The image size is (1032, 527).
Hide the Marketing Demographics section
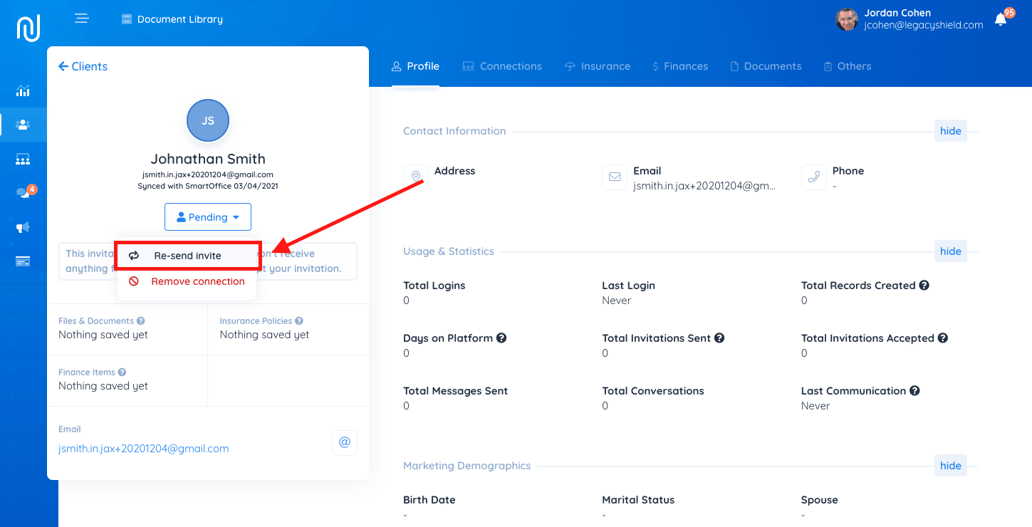[950, 466]
